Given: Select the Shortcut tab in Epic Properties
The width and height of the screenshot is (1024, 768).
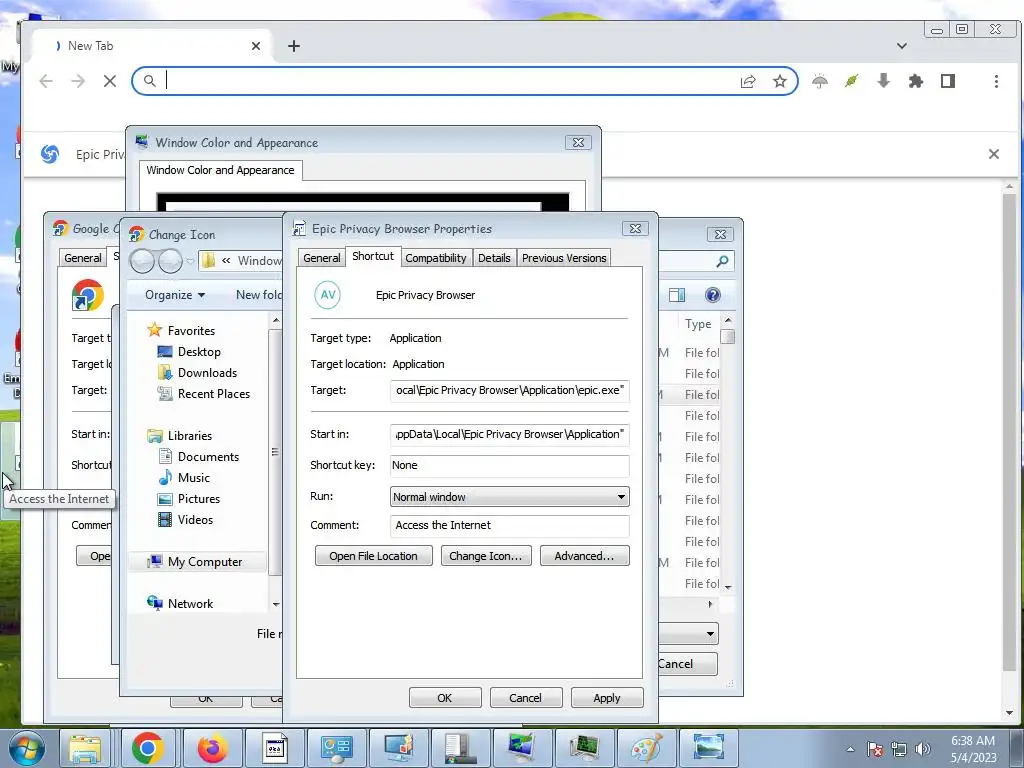Looking at the screenshot, I should click(373, 256).
